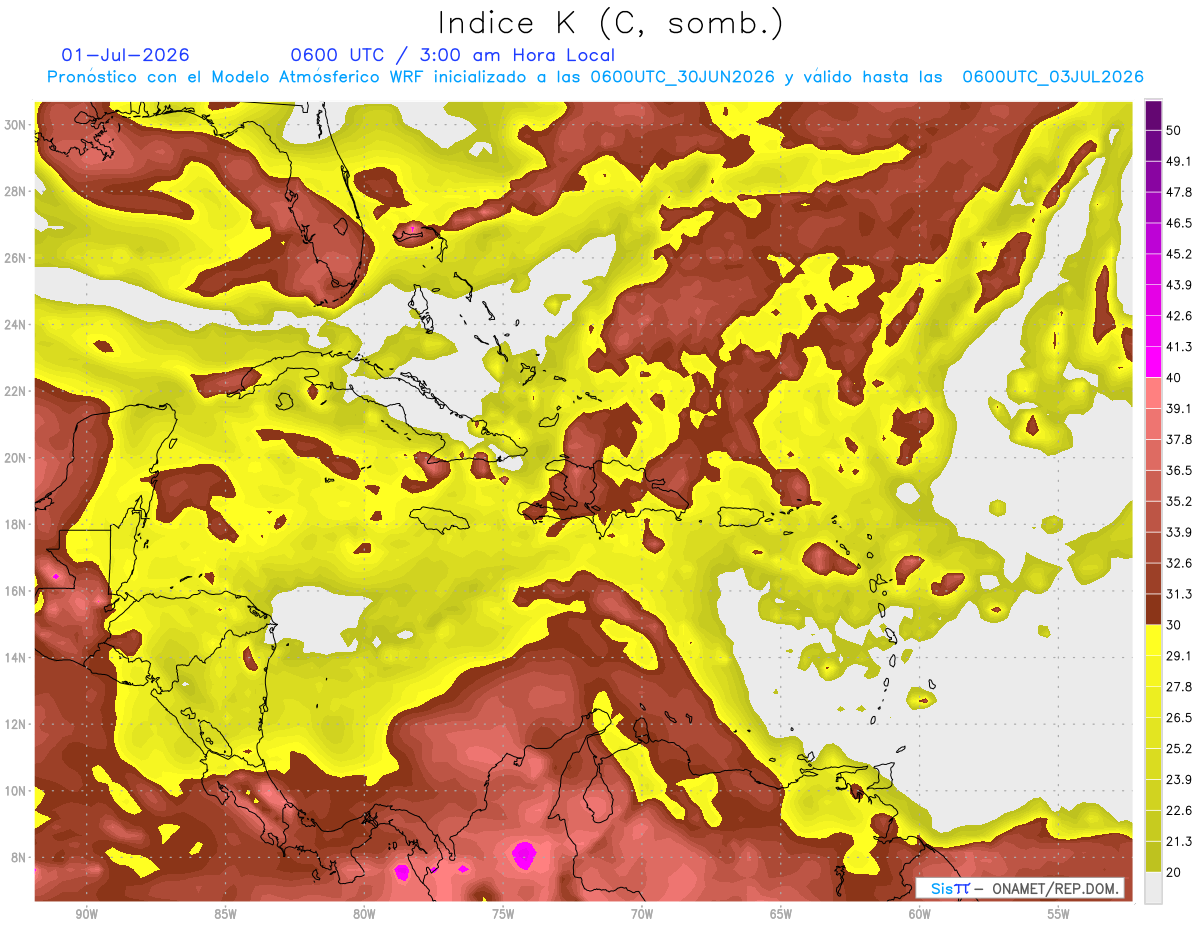
Task: Click the gray swatch at the color scale bottom
Action: click(x=1153, y=888)
